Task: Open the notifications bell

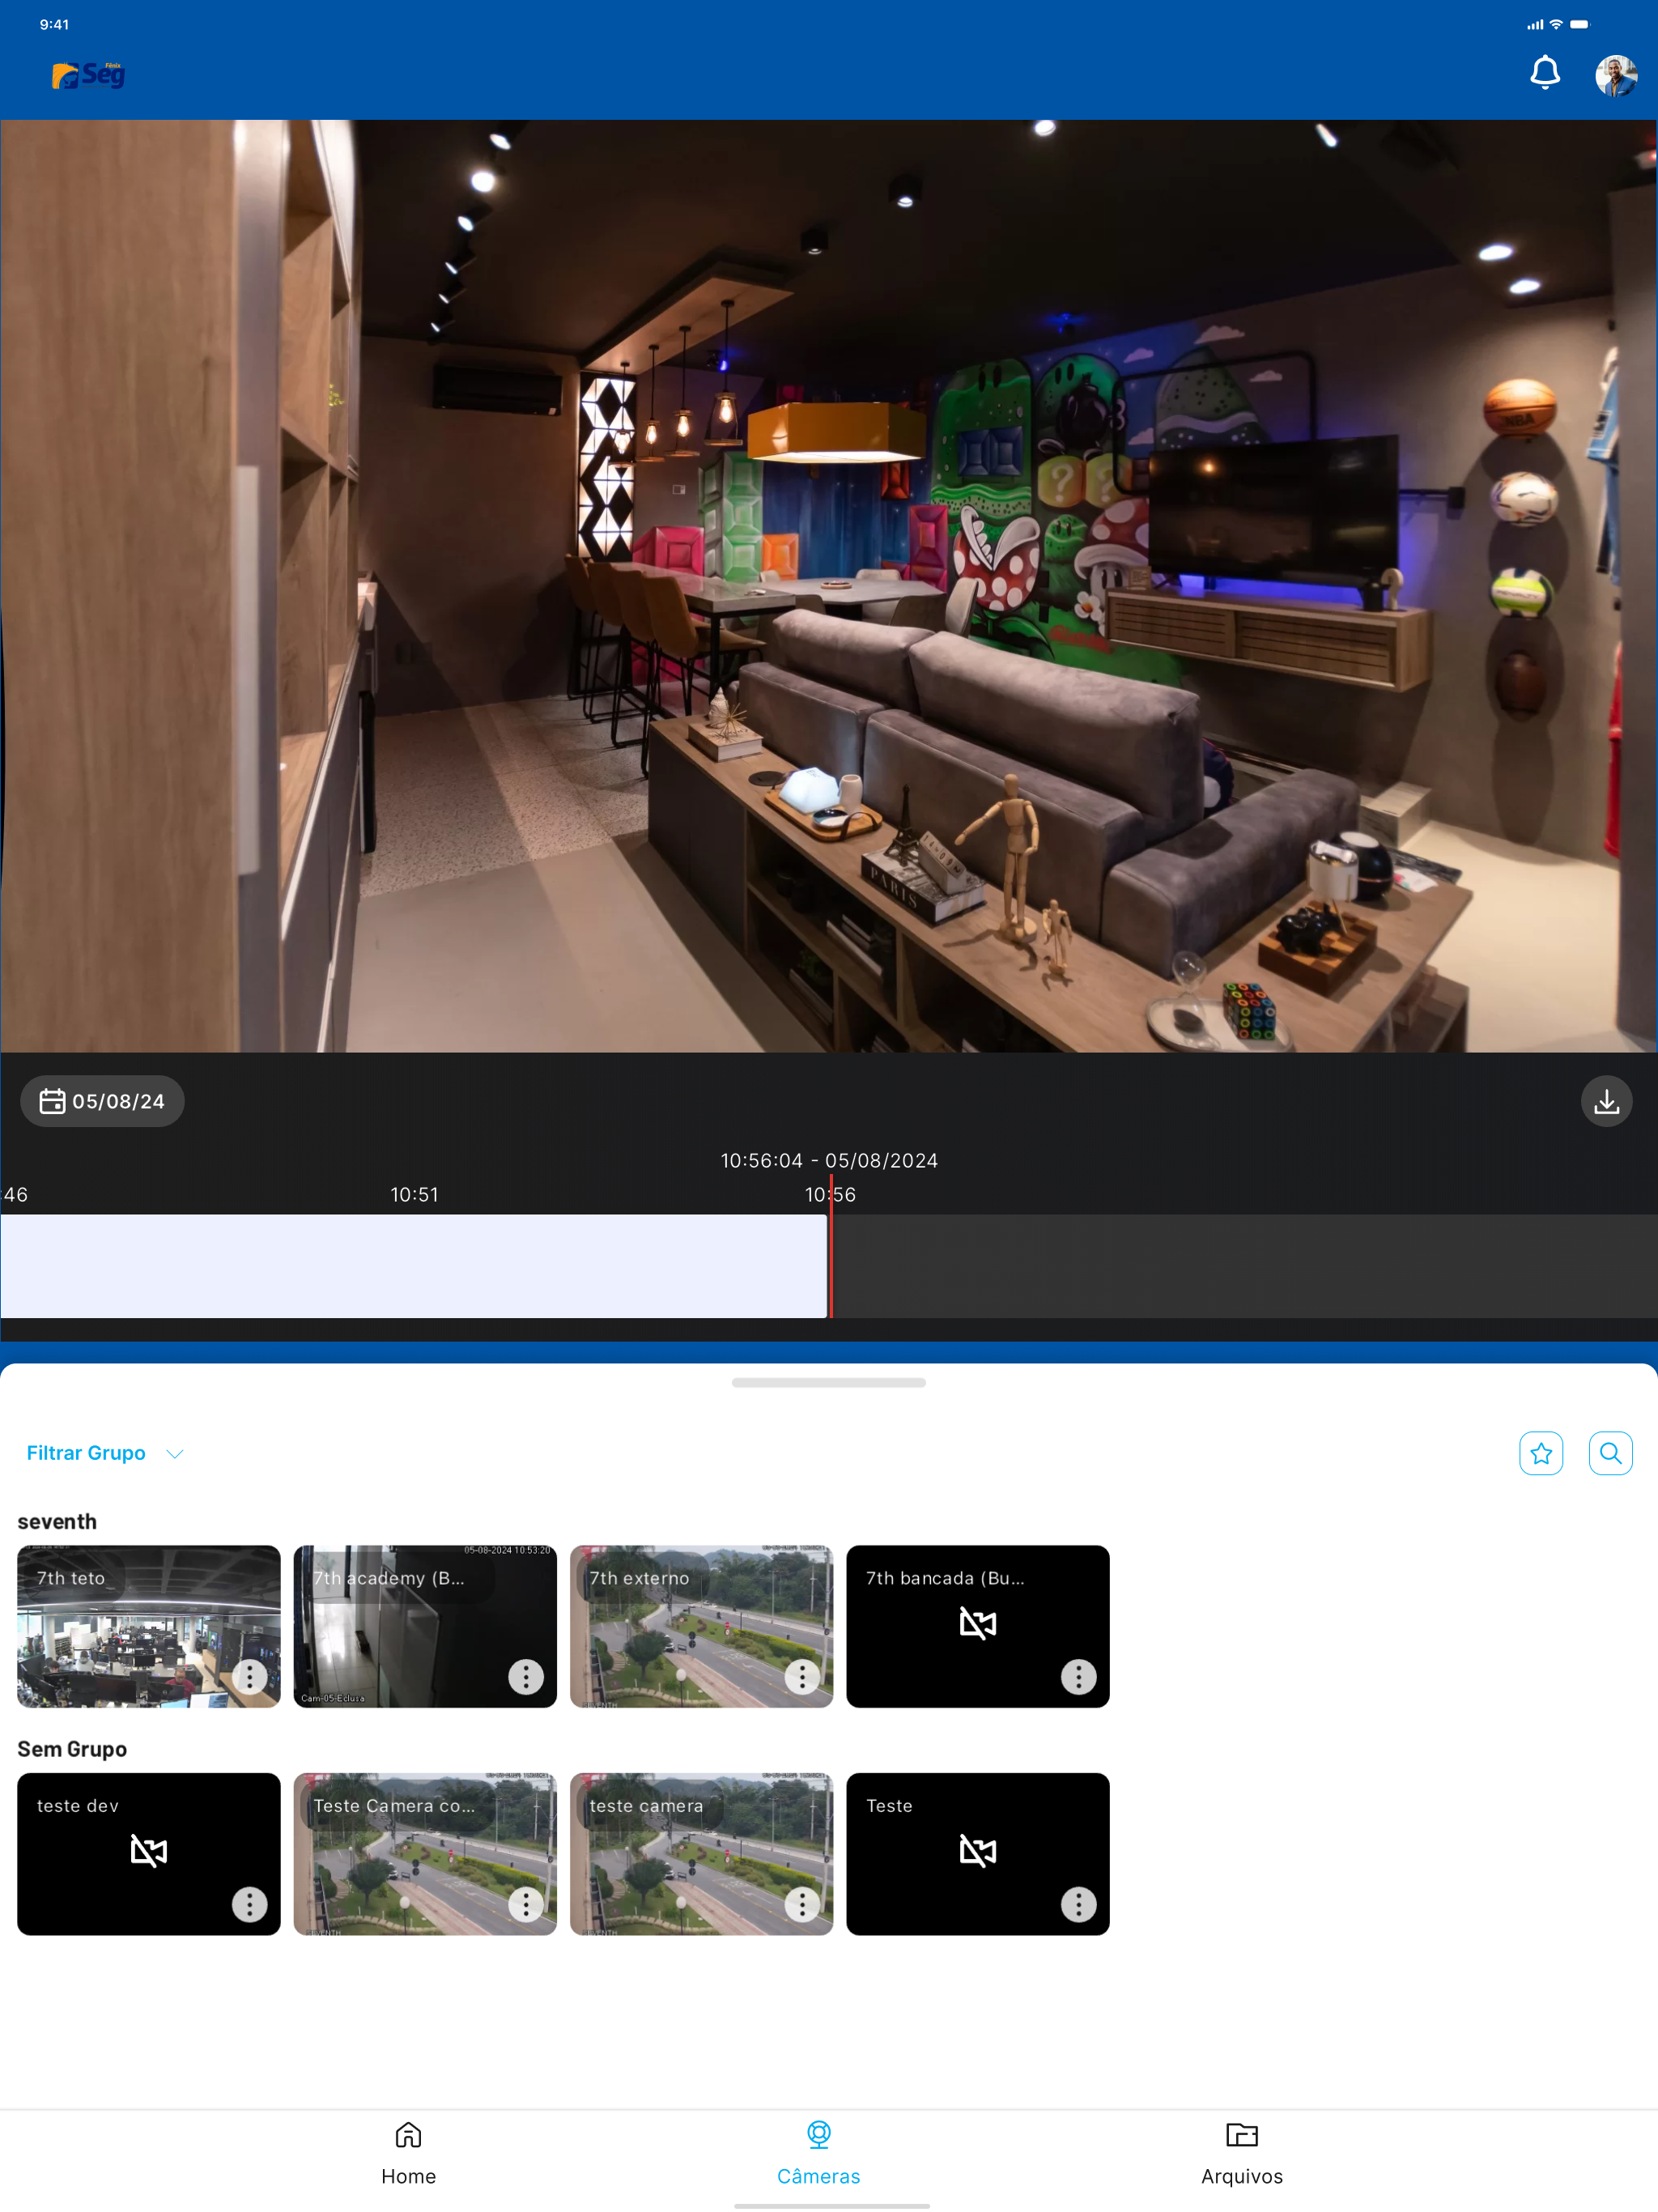Action: pos(1544,73)
